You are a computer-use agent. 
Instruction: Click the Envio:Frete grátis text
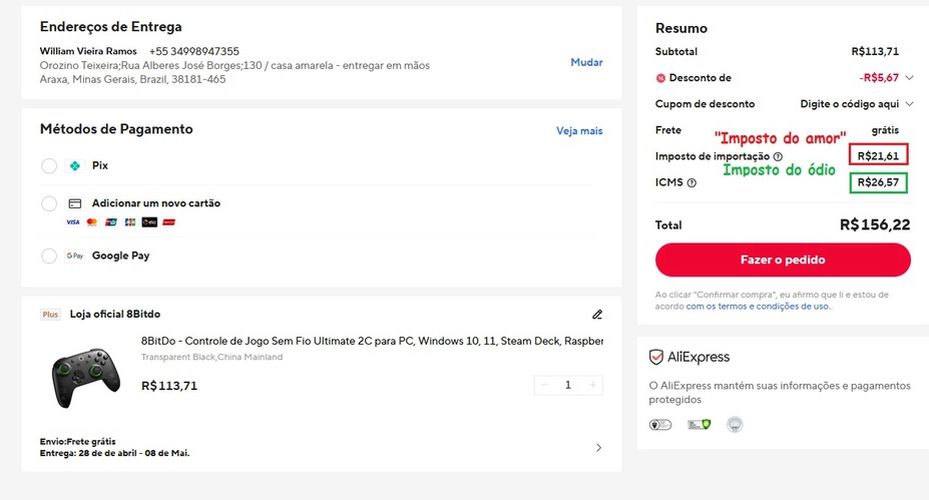(x=78, y=442)
